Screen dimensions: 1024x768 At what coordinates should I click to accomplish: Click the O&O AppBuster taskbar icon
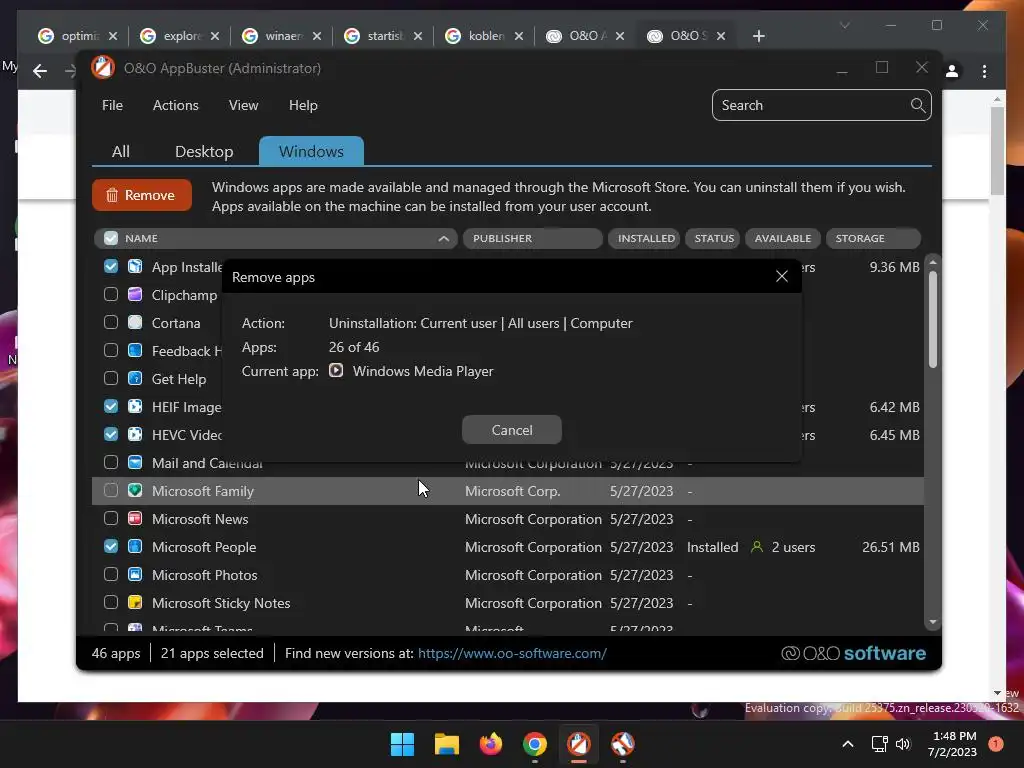pos(579,744)
